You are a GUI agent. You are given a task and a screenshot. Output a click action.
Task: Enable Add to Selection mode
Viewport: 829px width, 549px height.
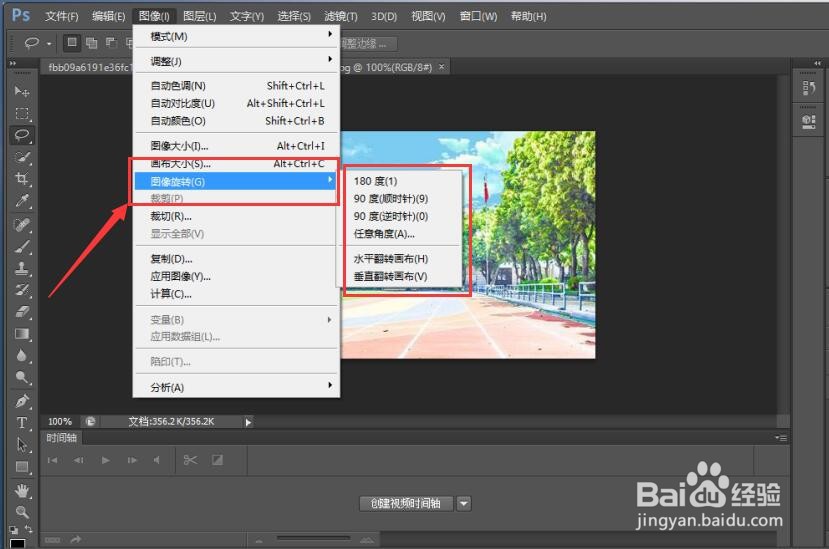(x=91, y=43)
